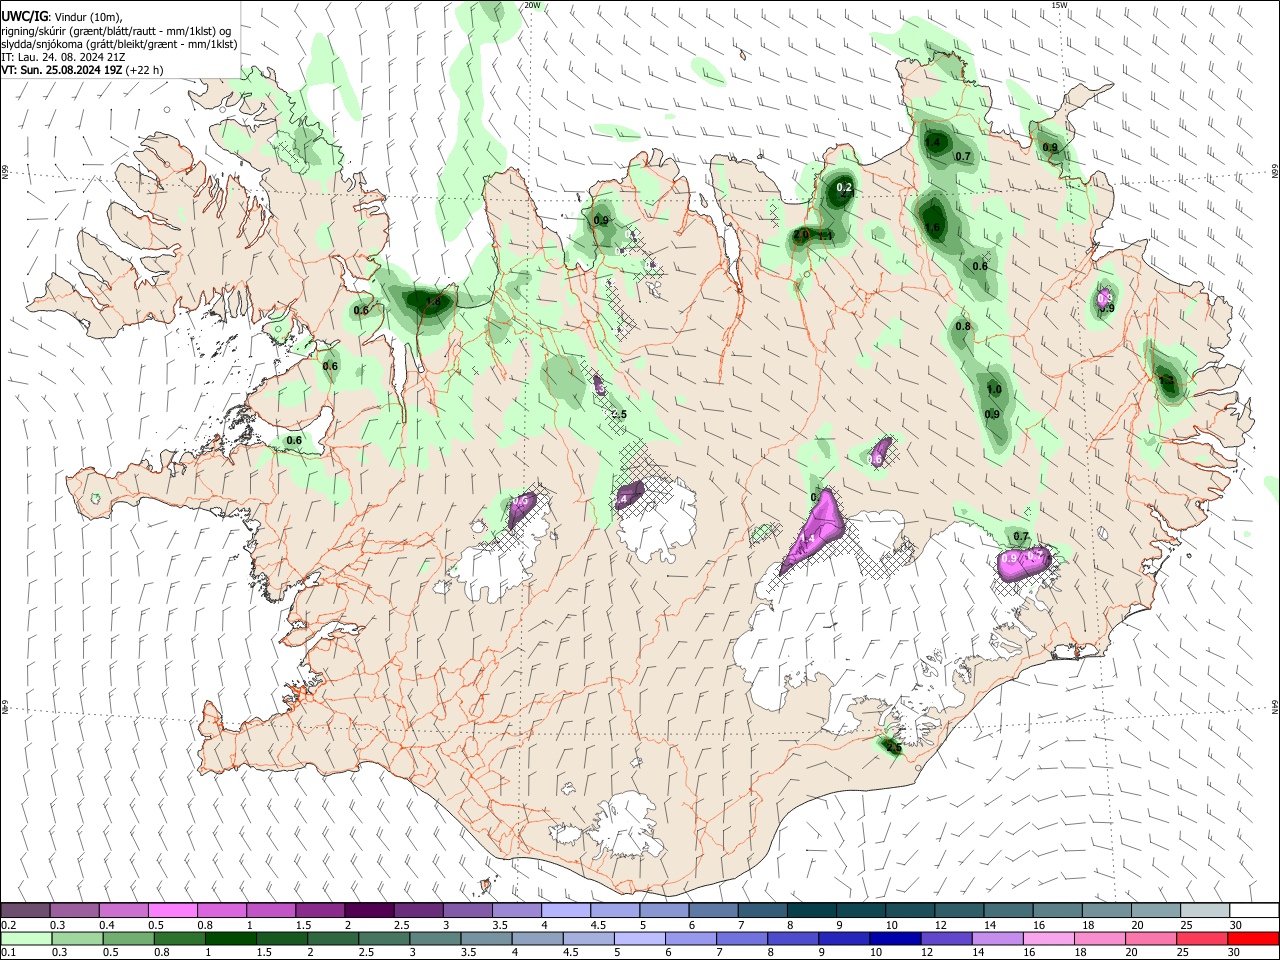This screenshot has width=1280, height=960.
Task: Click the dark purple snow swatch between 2 and 2.5
Action: 368,910
